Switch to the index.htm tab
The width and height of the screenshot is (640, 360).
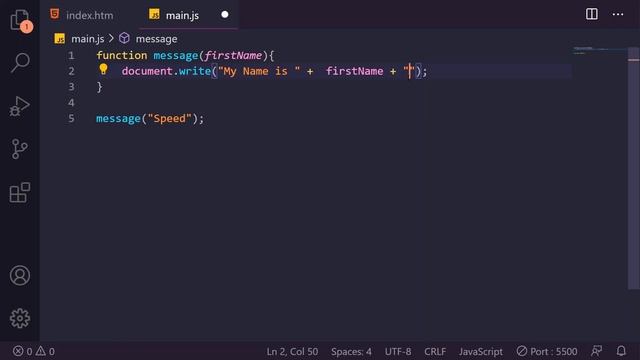[x=89, y=15]
